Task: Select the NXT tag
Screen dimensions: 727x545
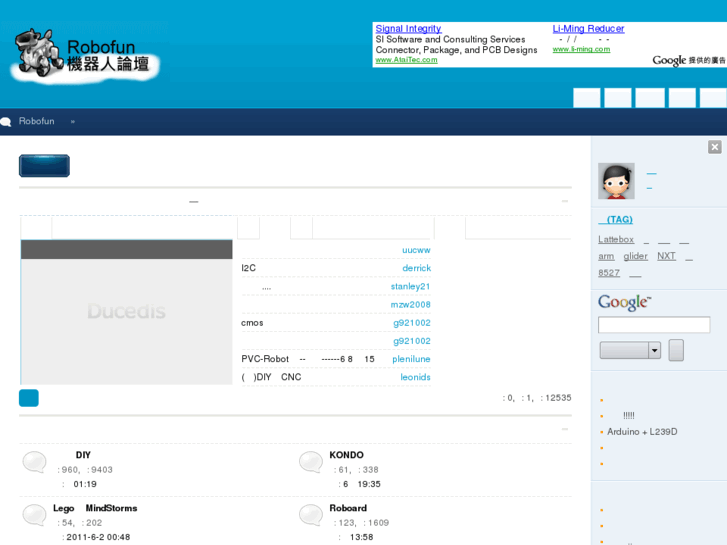Action: (x=666, y=256)
